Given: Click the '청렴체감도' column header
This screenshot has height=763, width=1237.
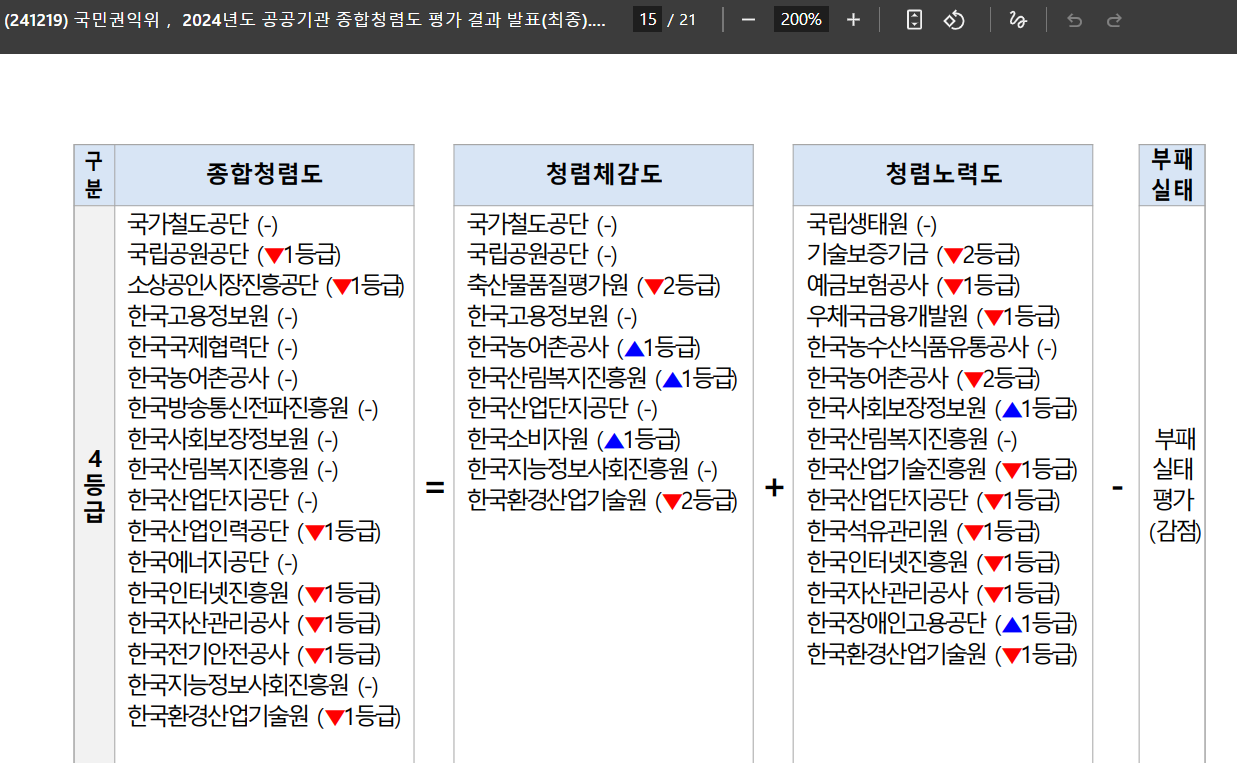Looking at the screenshot, I should pos(603,175).
